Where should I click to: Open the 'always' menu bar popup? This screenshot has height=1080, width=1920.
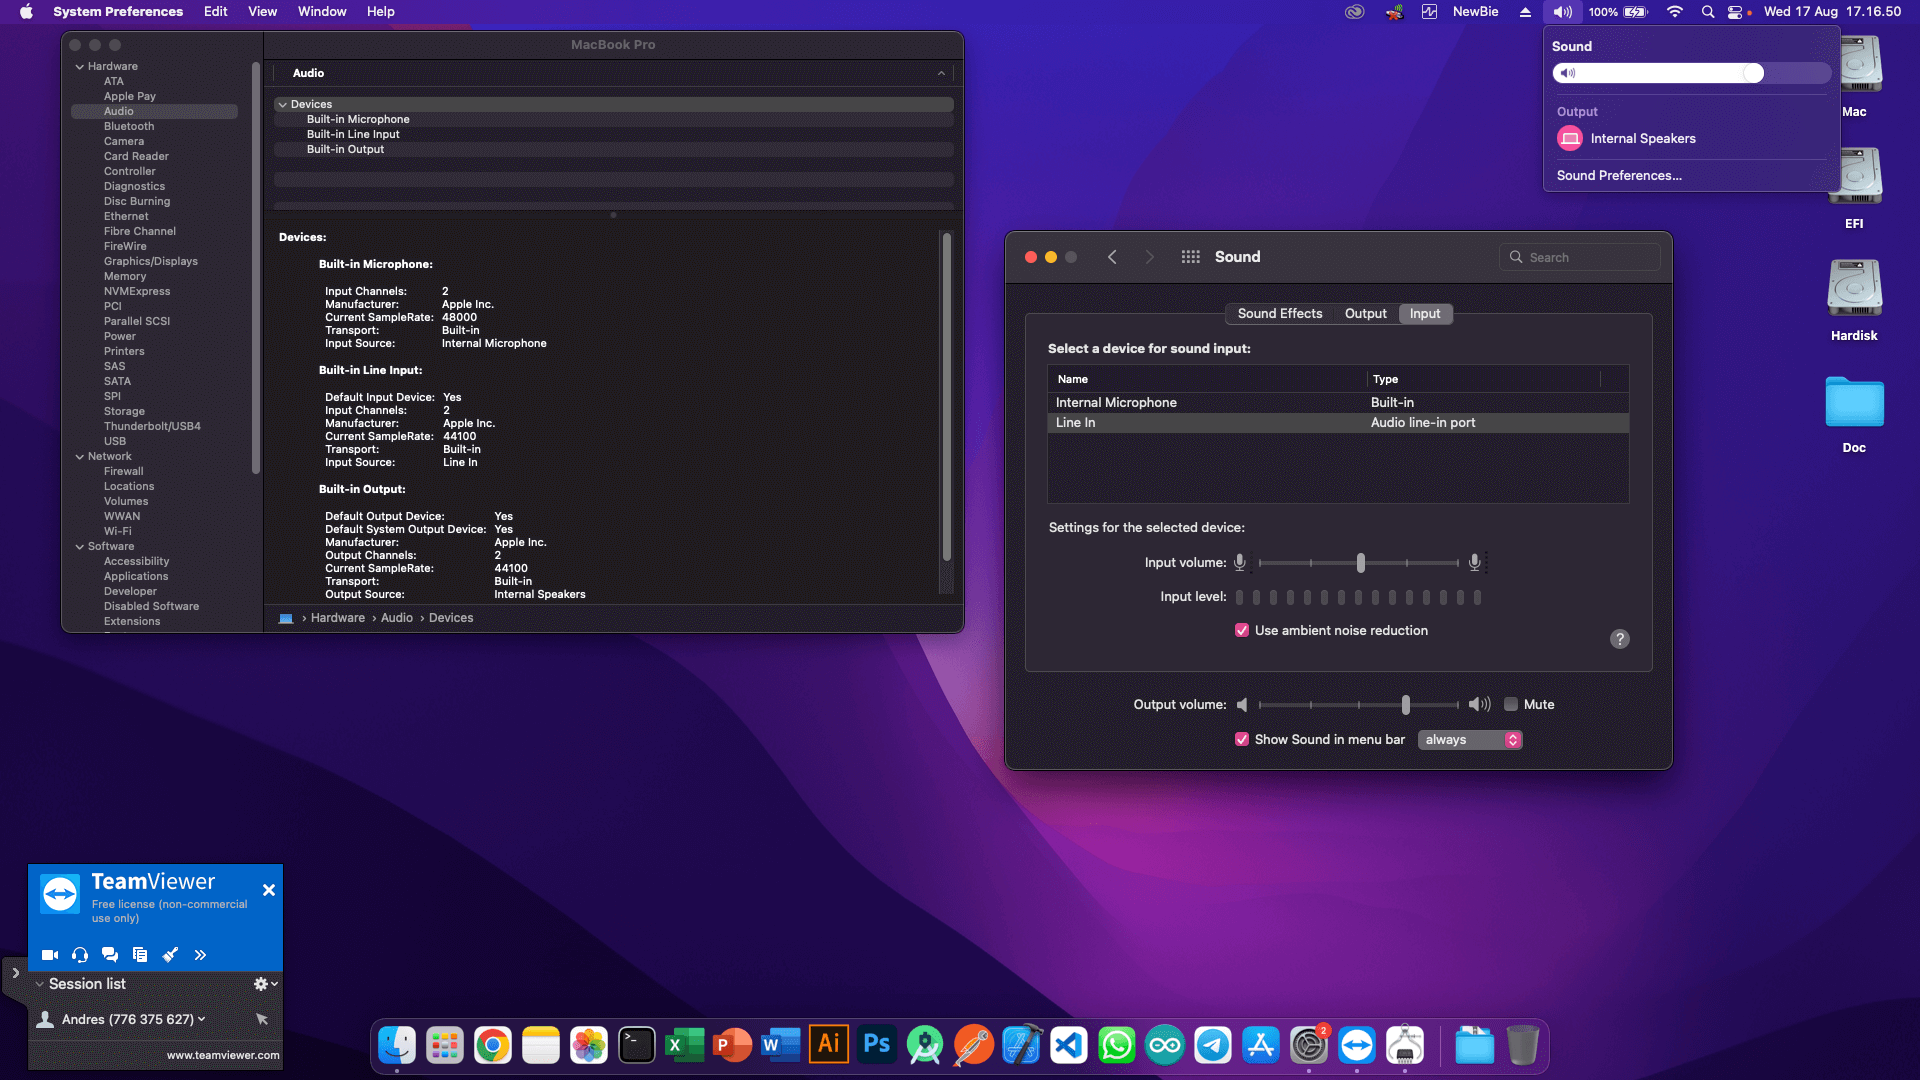[x=1470, y=739]
